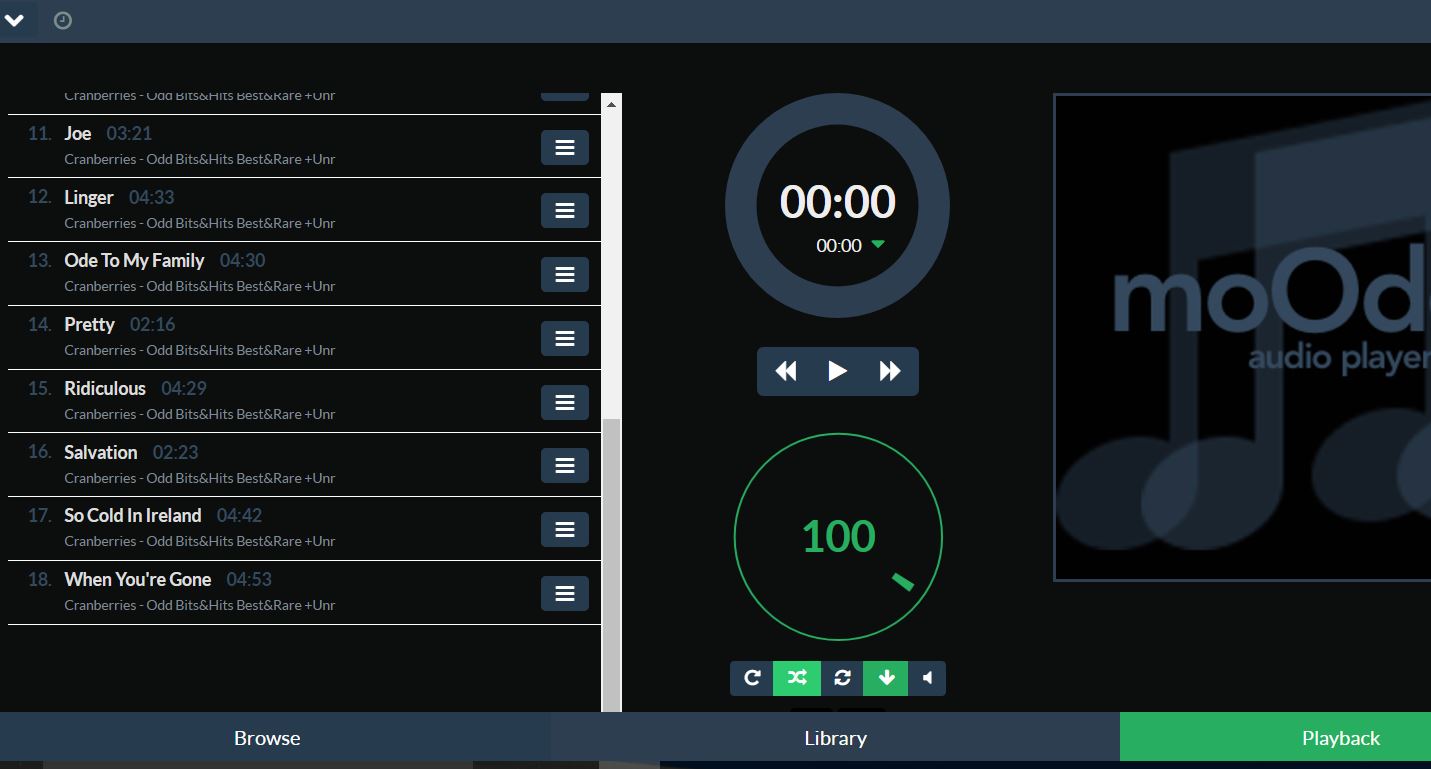The width and height of the screenshot is (1431, 769).
Task: Play track 16 Salvation
Action: tap(305, 464)
